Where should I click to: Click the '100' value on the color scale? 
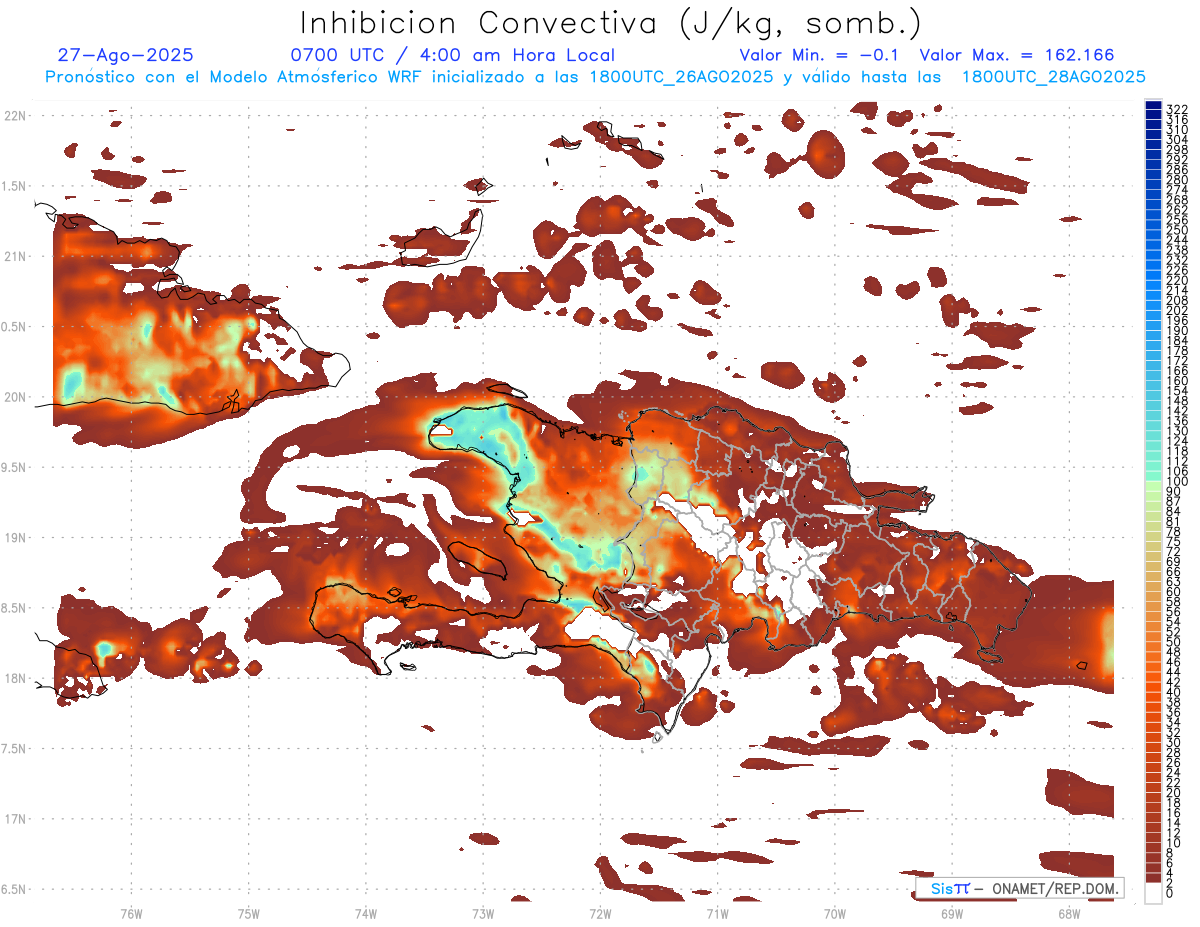pos(1177,481)
